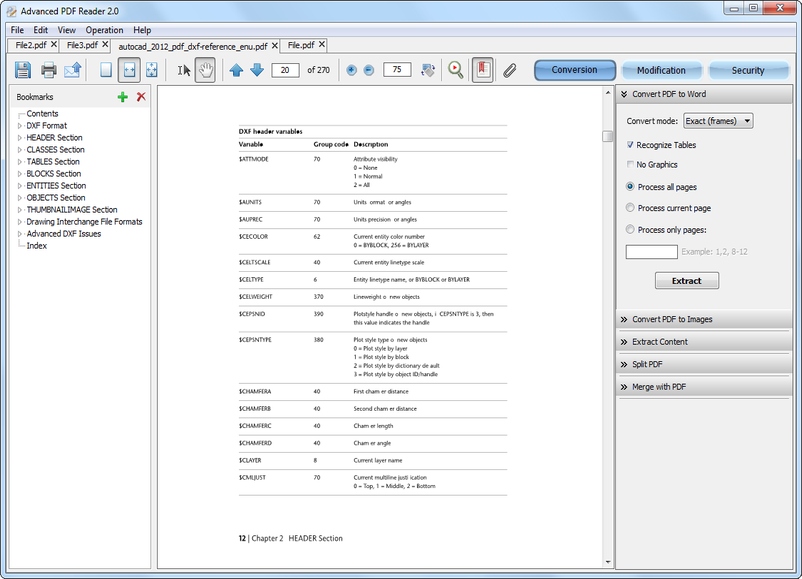The width and height of the screenshot is (802, 579).
Task: Select the fit width view icon
Action: click(129, 70)
